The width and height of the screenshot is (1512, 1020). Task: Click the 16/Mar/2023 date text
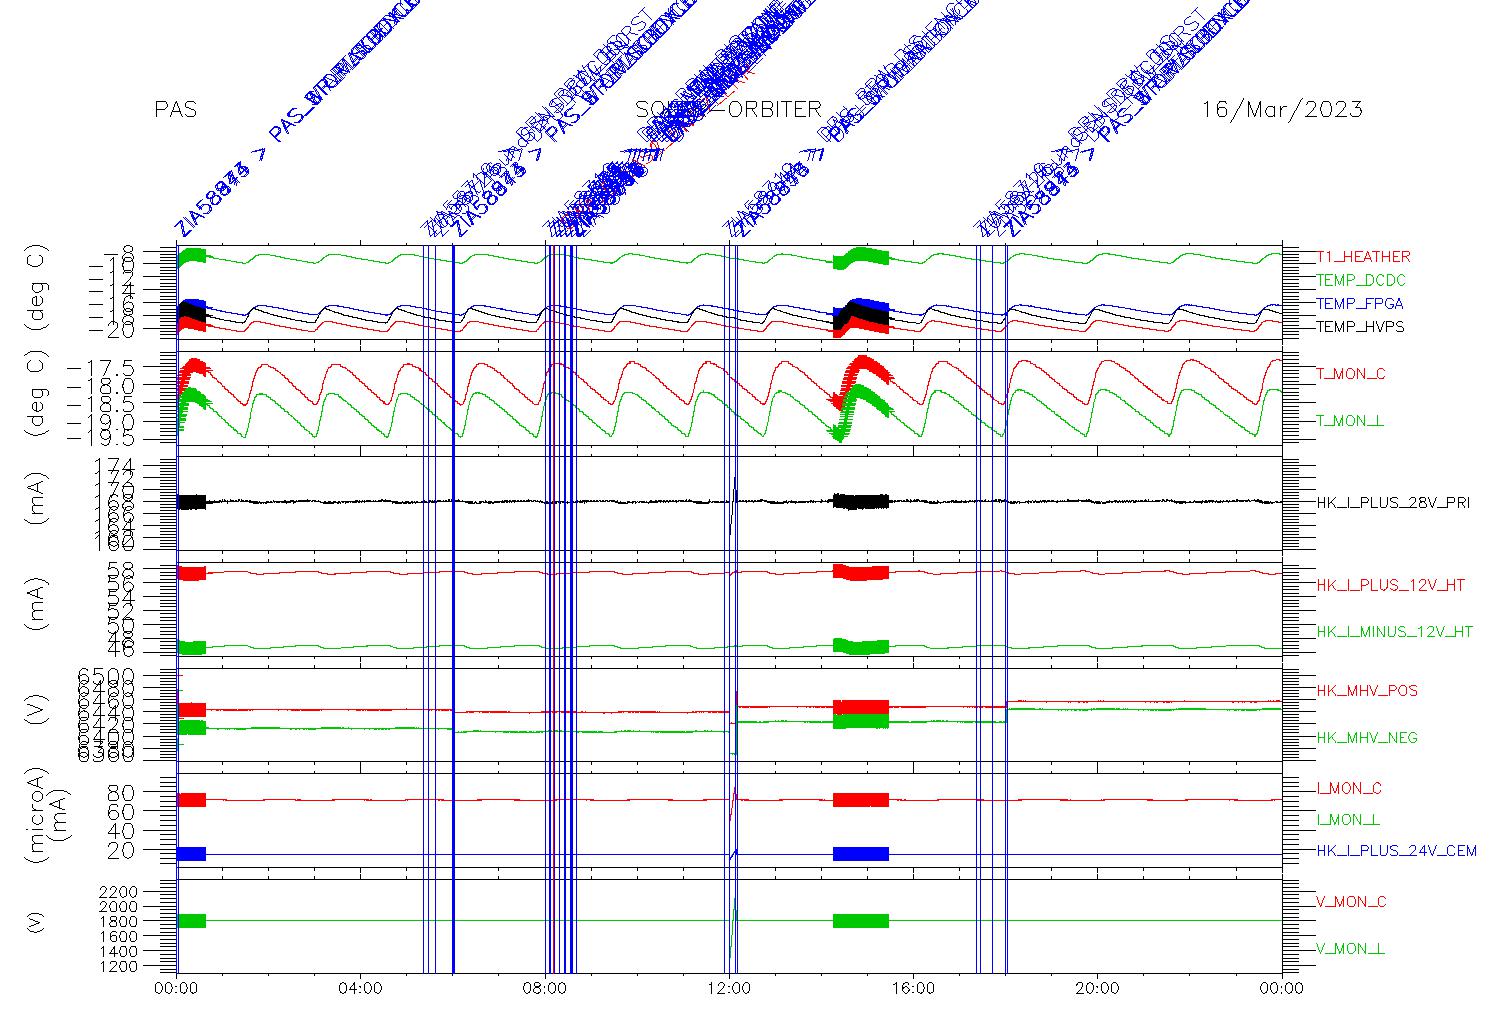(x=1282, y=110)
